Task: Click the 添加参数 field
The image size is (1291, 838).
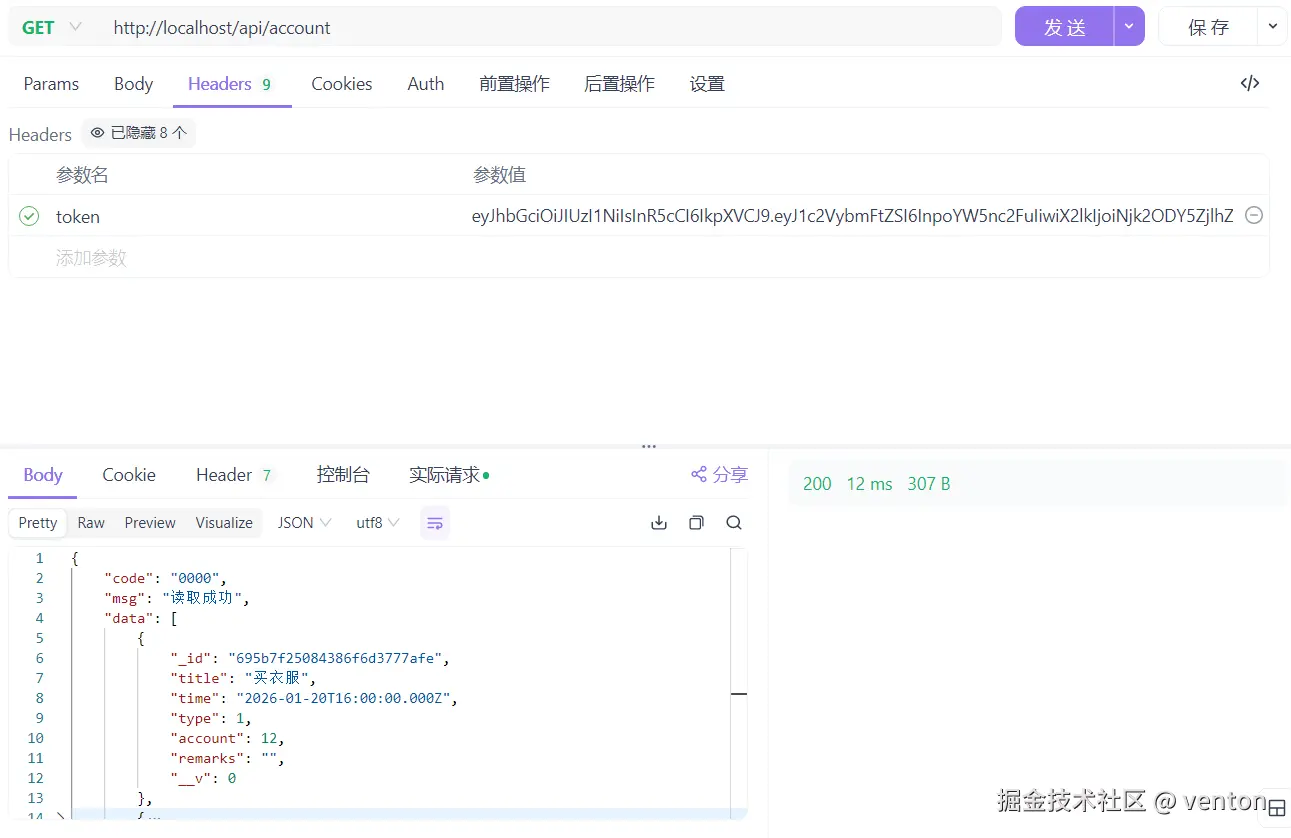Action: click(x=91, y=258)
